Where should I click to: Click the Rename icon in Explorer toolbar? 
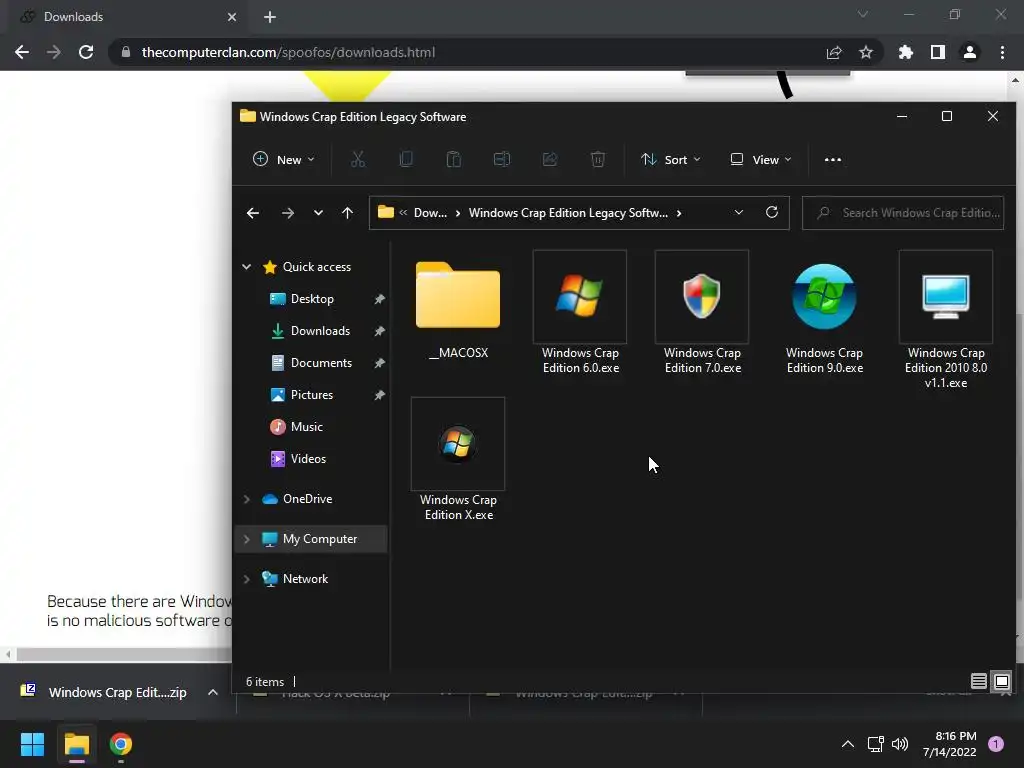tap(502, 159)
